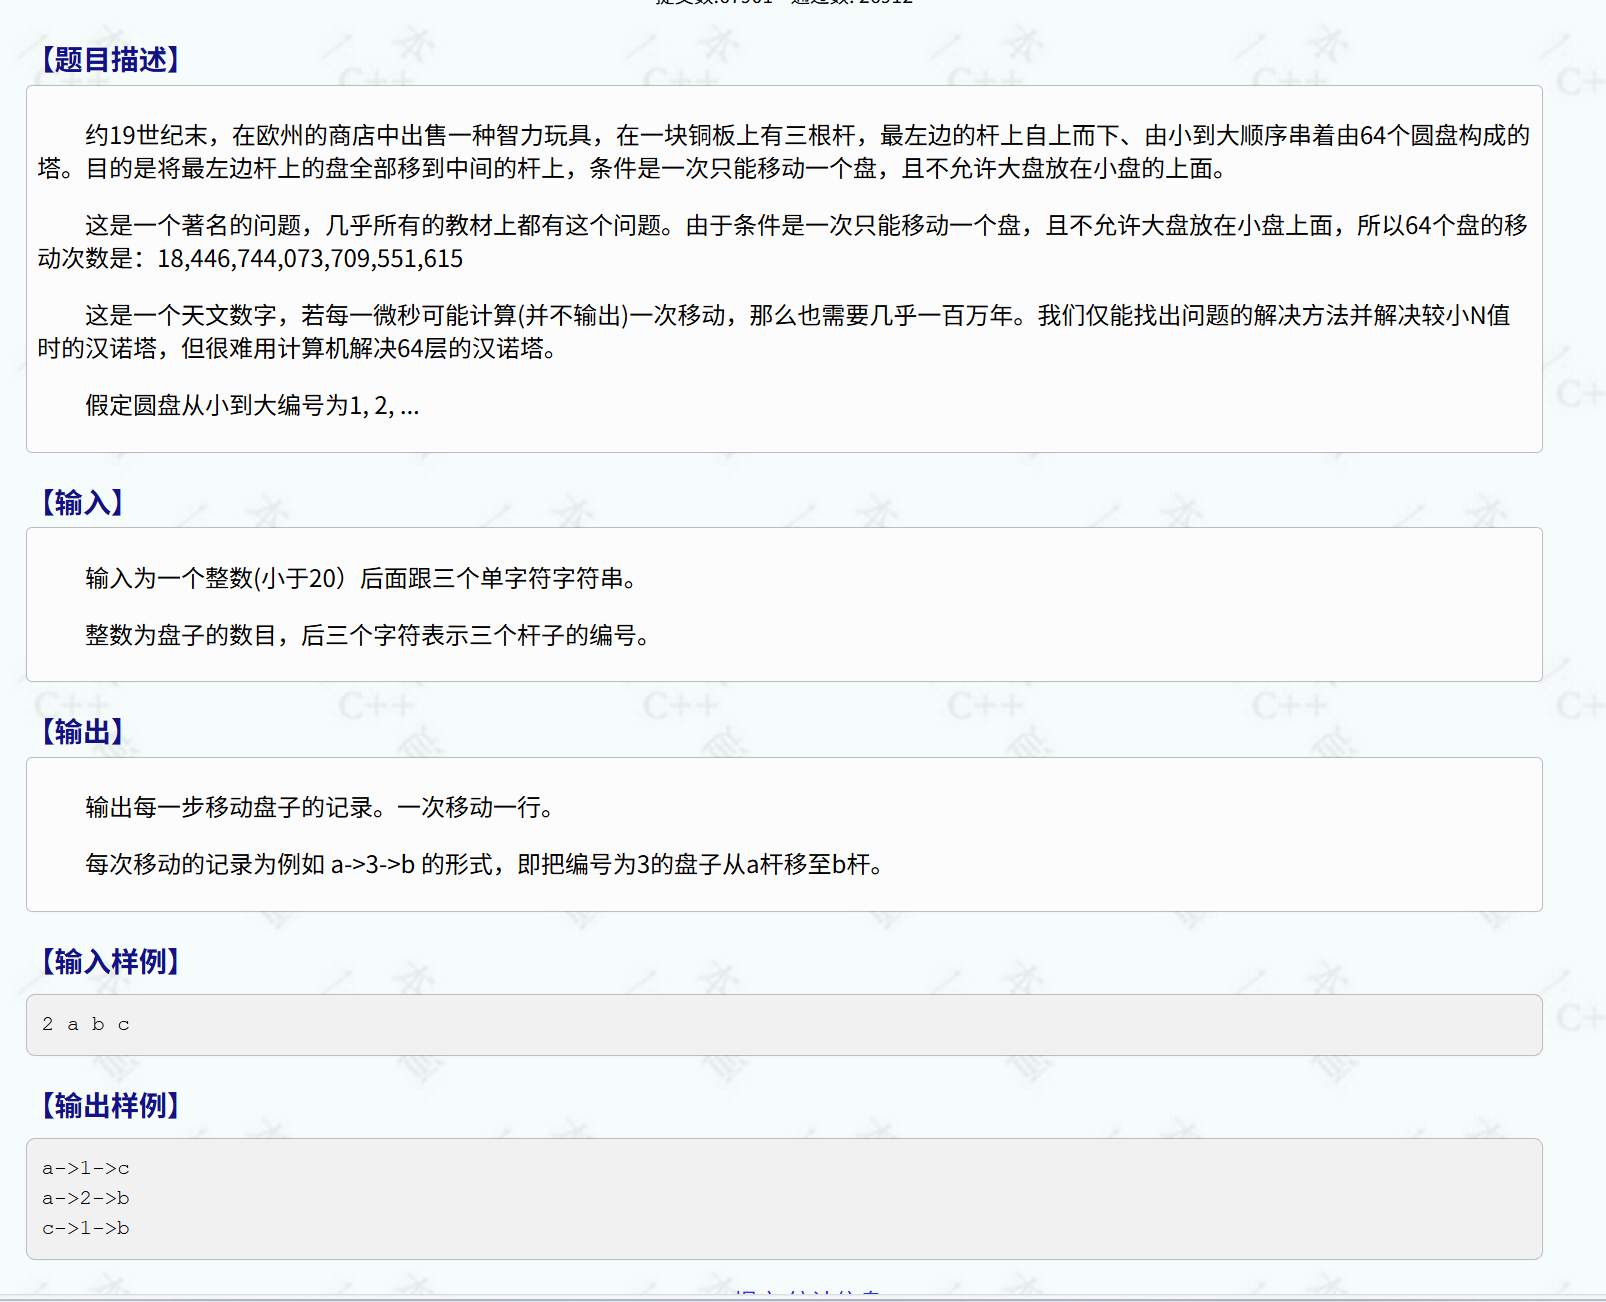Click the paragraph explaining a->3->b format
Screen dimensions: 1606x1302
[484, 866]
